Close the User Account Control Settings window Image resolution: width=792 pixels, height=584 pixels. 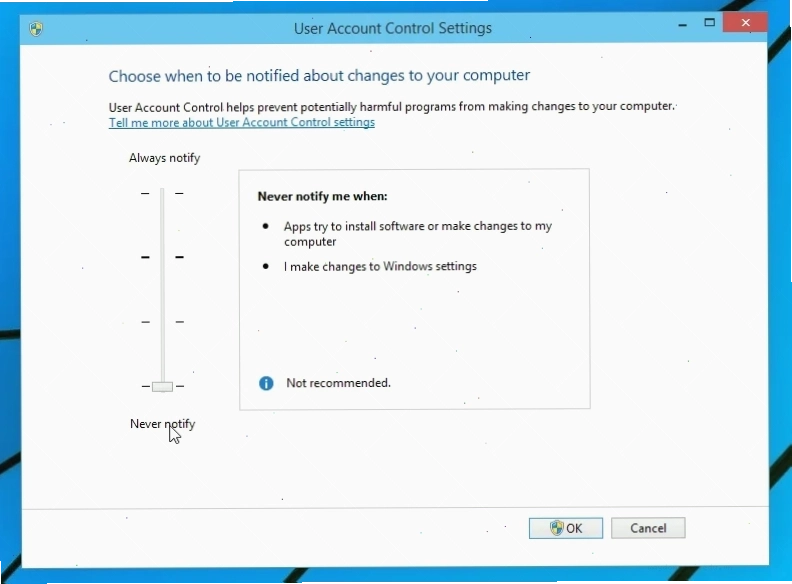(x=745, y=23)
